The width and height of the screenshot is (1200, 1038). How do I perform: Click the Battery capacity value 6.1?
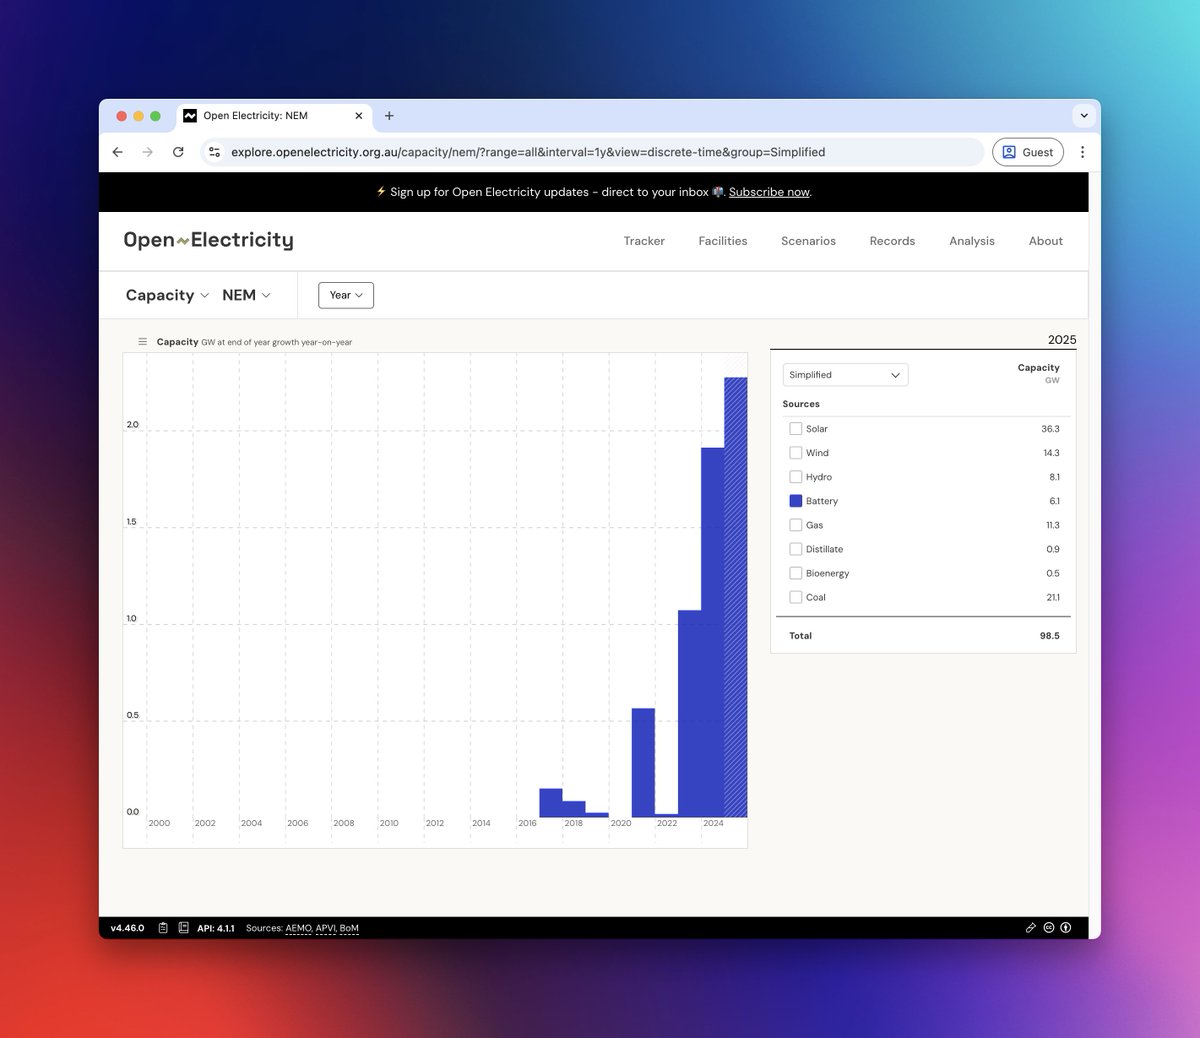coord(1054,501)
